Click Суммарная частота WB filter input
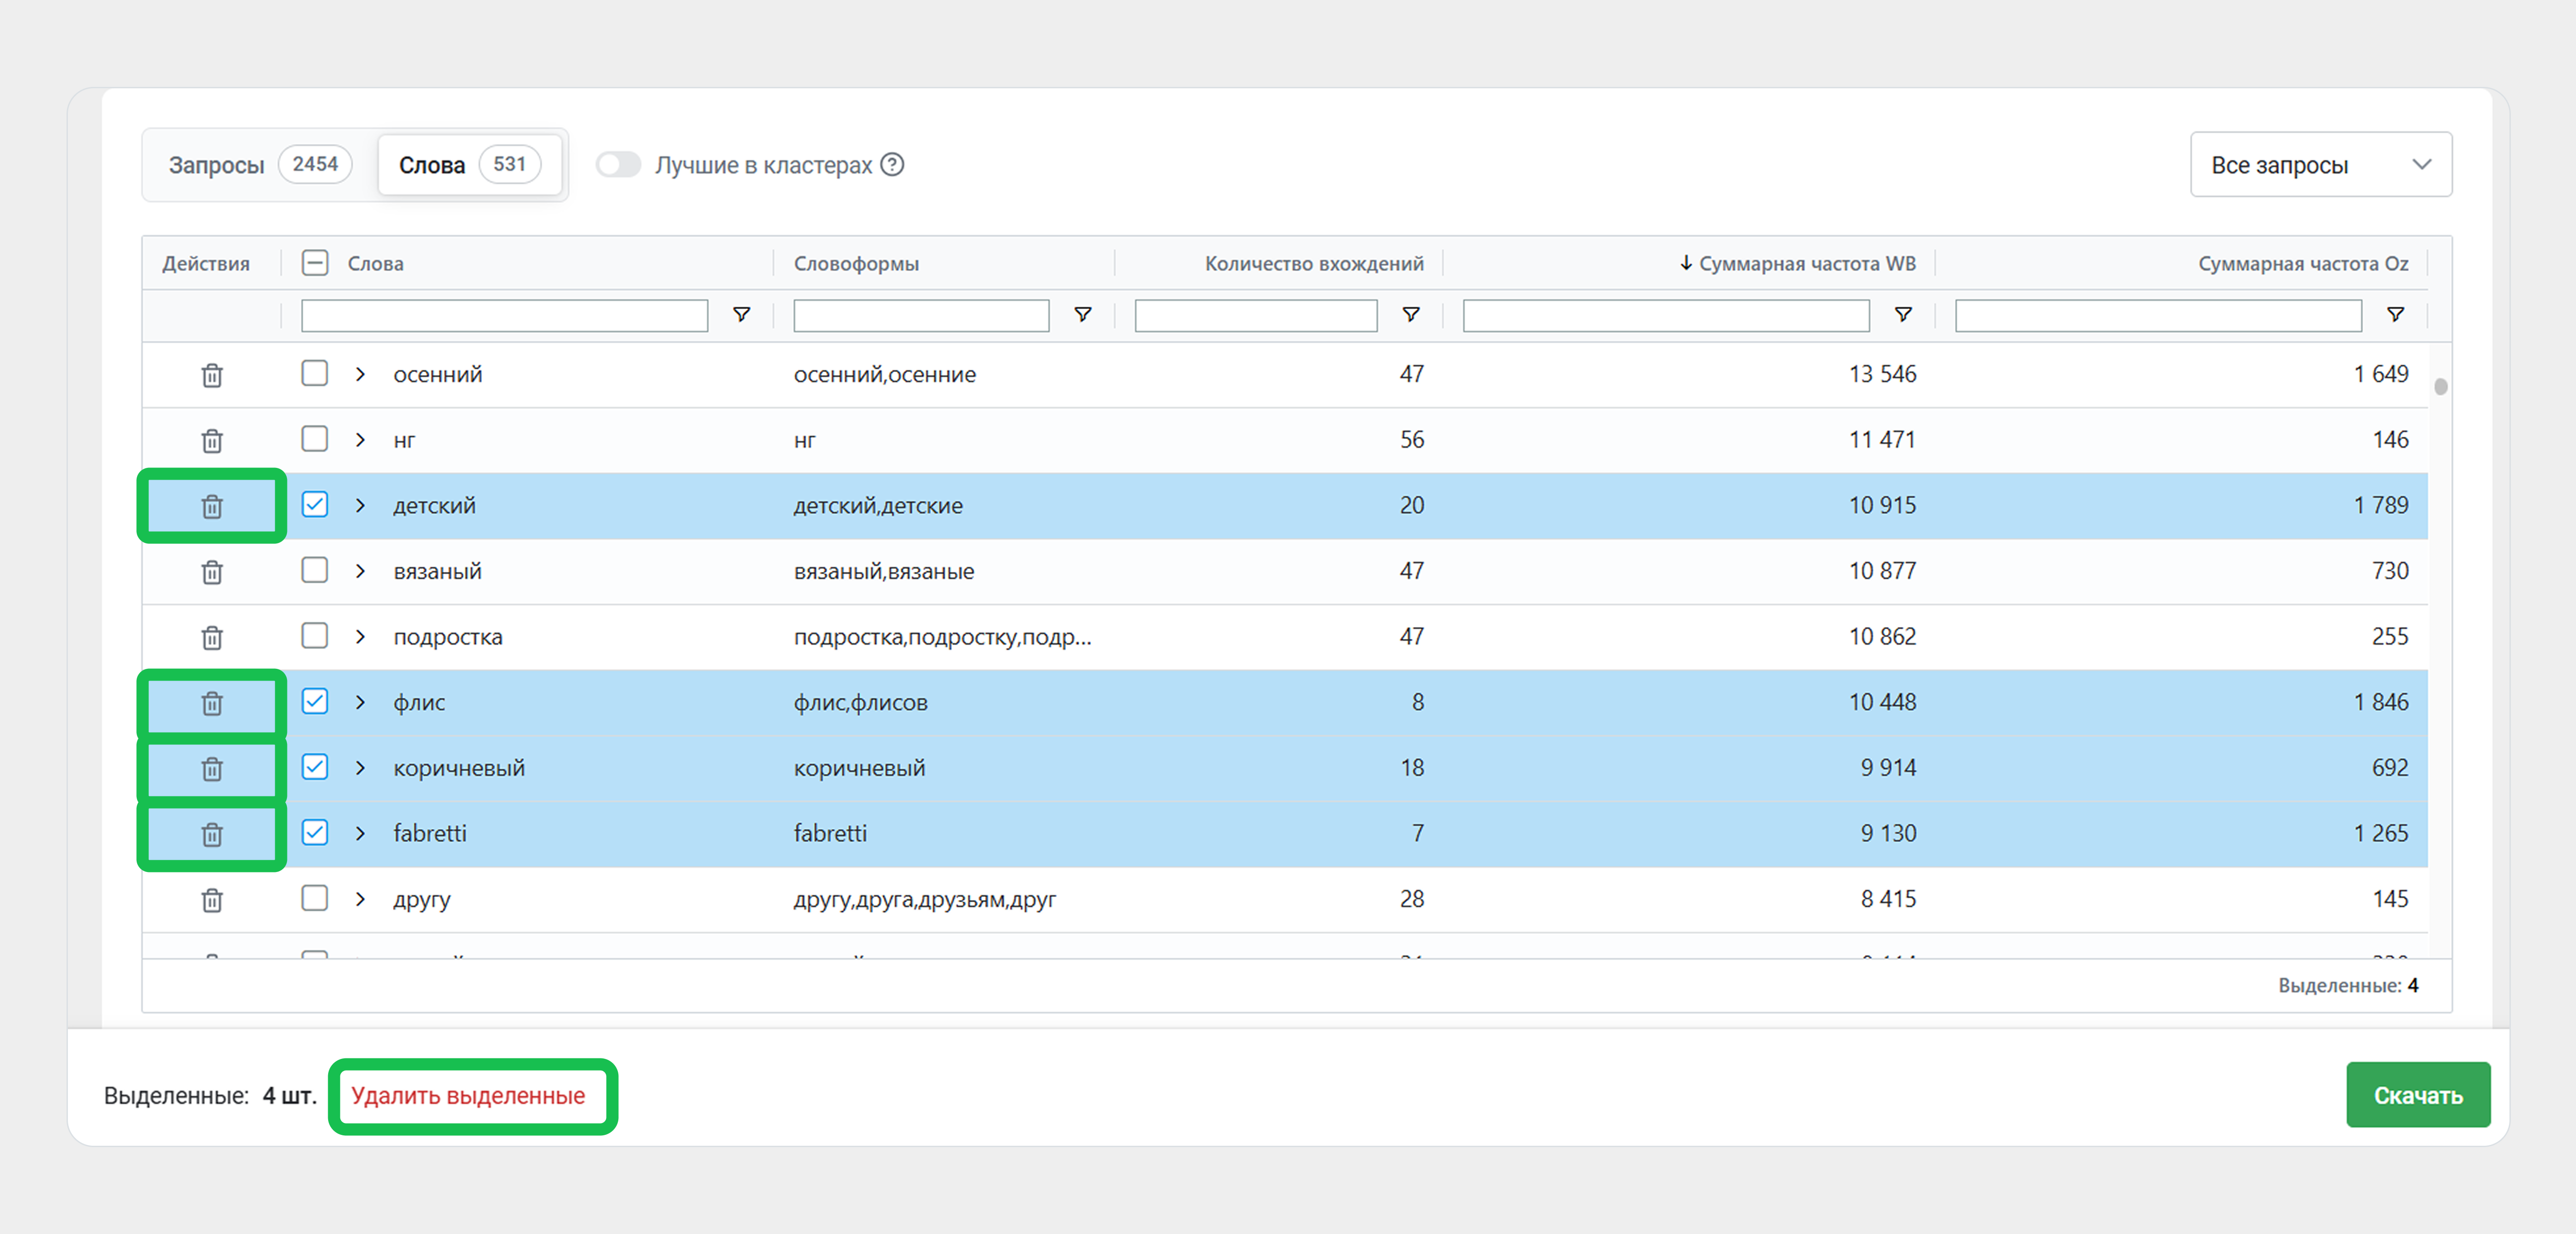 [1666, 315]
